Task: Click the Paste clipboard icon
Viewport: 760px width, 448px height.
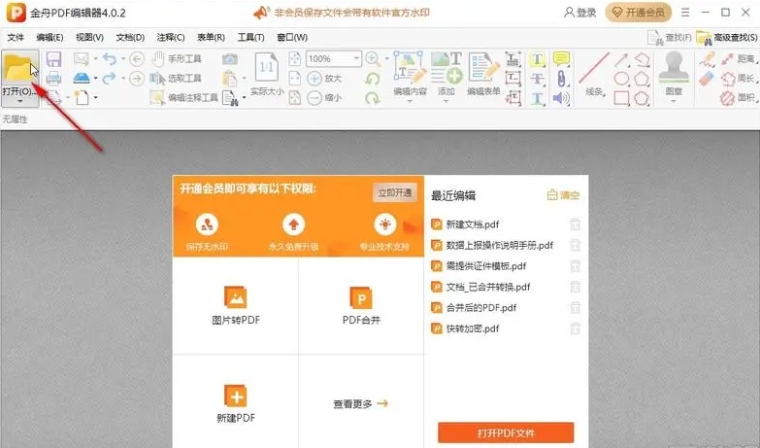Action: [x=229, y=78]
